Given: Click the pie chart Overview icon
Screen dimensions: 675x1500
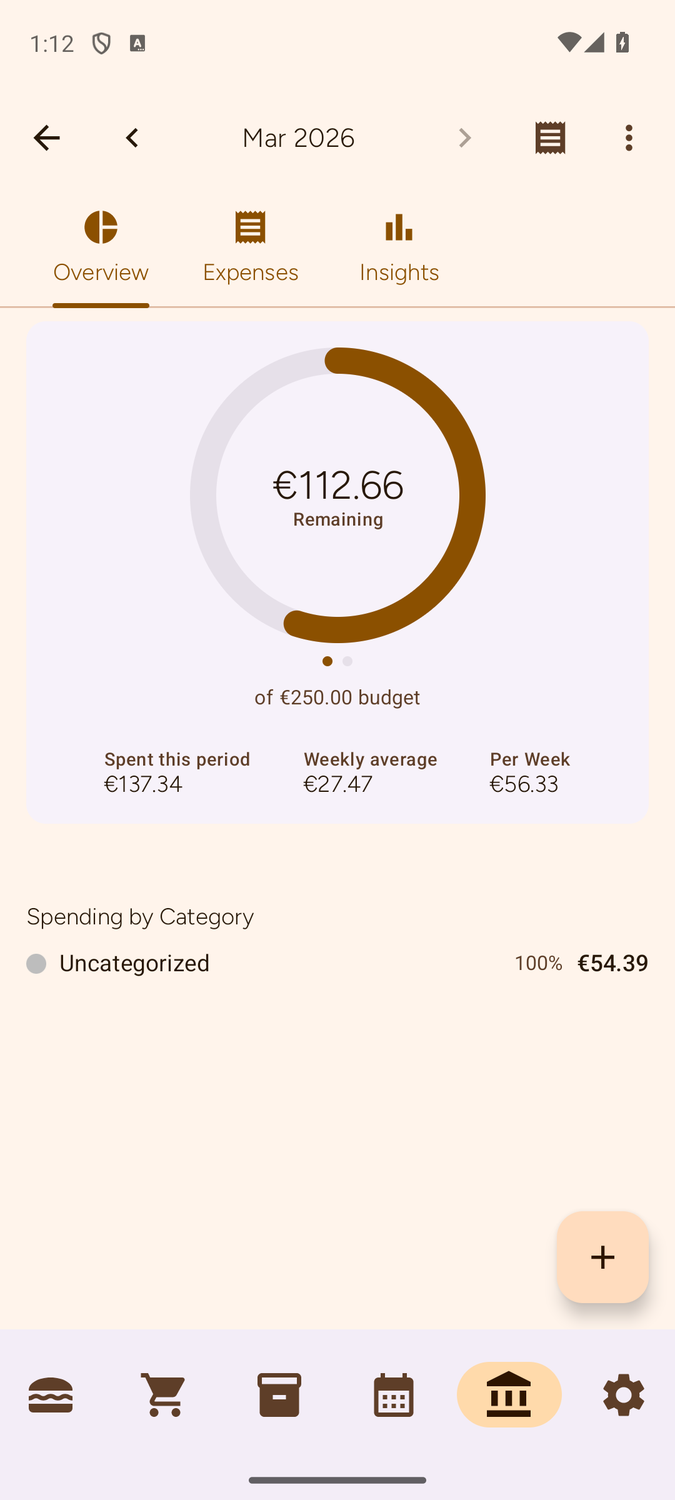Looking at the screenshot, I should [100, 227].
